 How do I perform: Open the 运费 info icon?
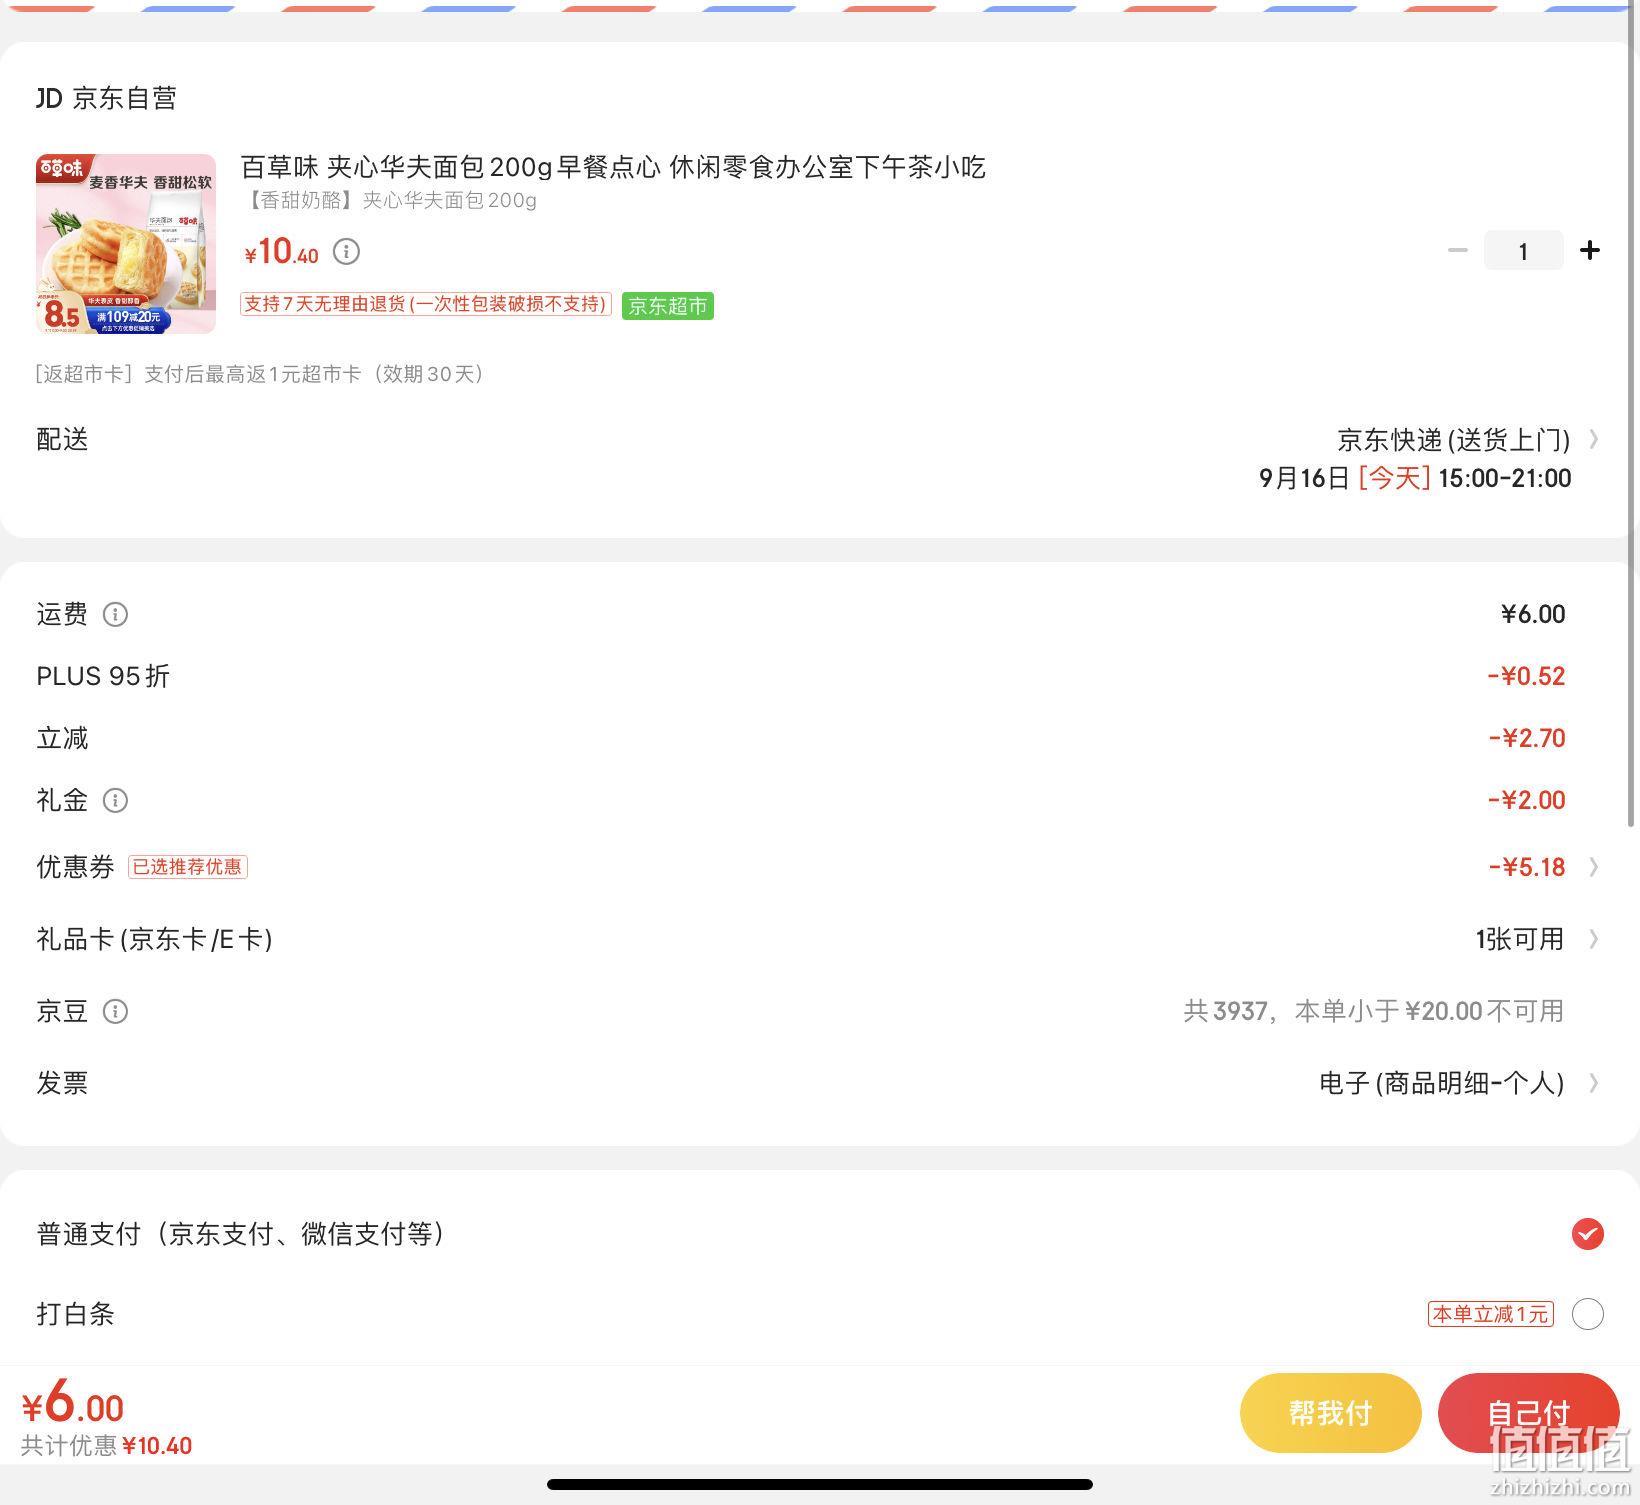click(x=115, y=614)
